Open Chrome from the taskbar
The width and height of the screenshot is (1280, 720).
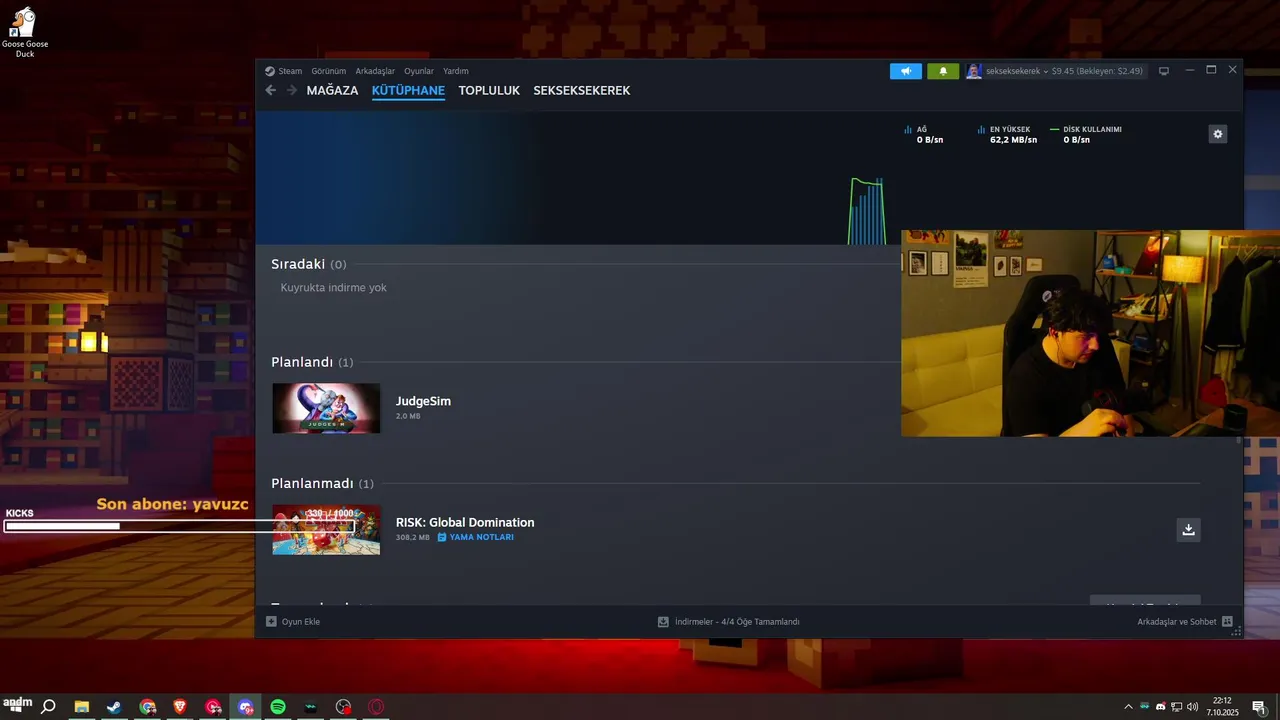click(148, 707)
